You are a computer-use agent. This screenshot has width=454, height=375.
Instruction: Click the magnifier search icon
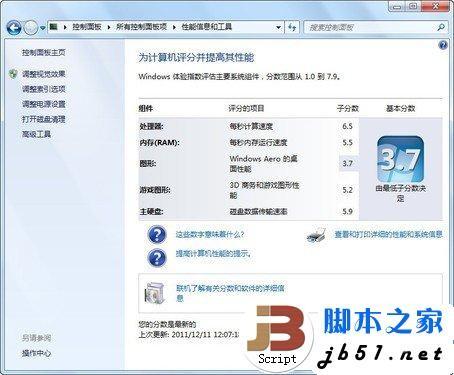tap(441, 27)
